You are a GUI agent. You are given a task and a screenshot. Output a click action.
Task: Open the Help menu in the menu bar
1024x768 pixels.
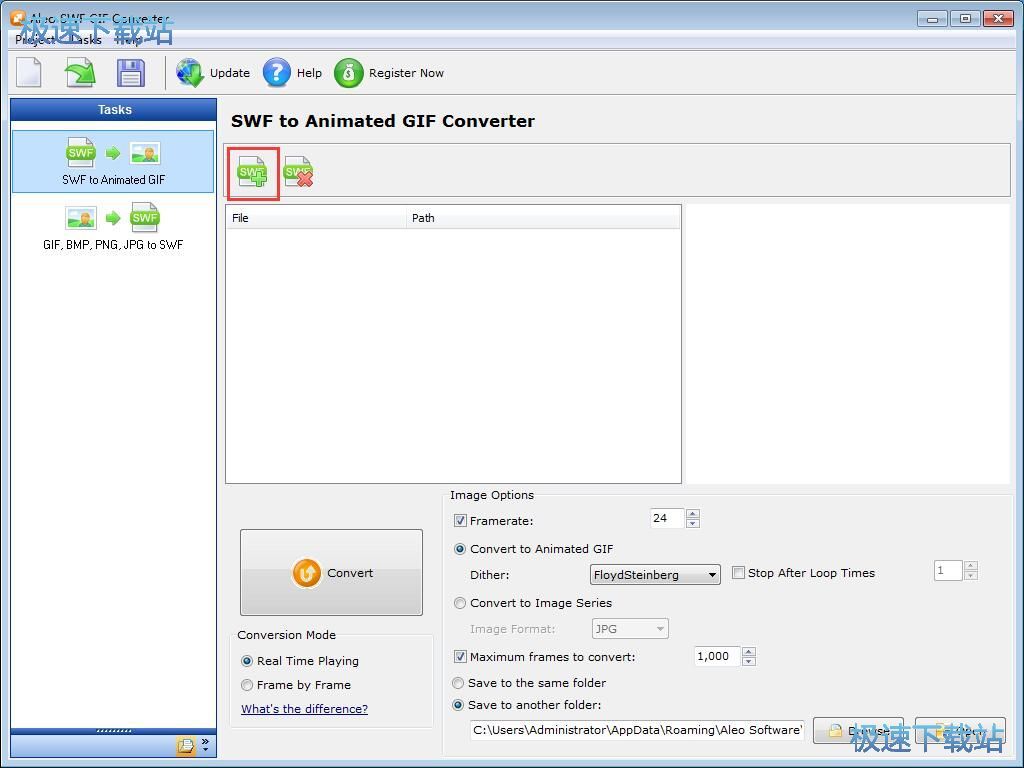point(129,40)
